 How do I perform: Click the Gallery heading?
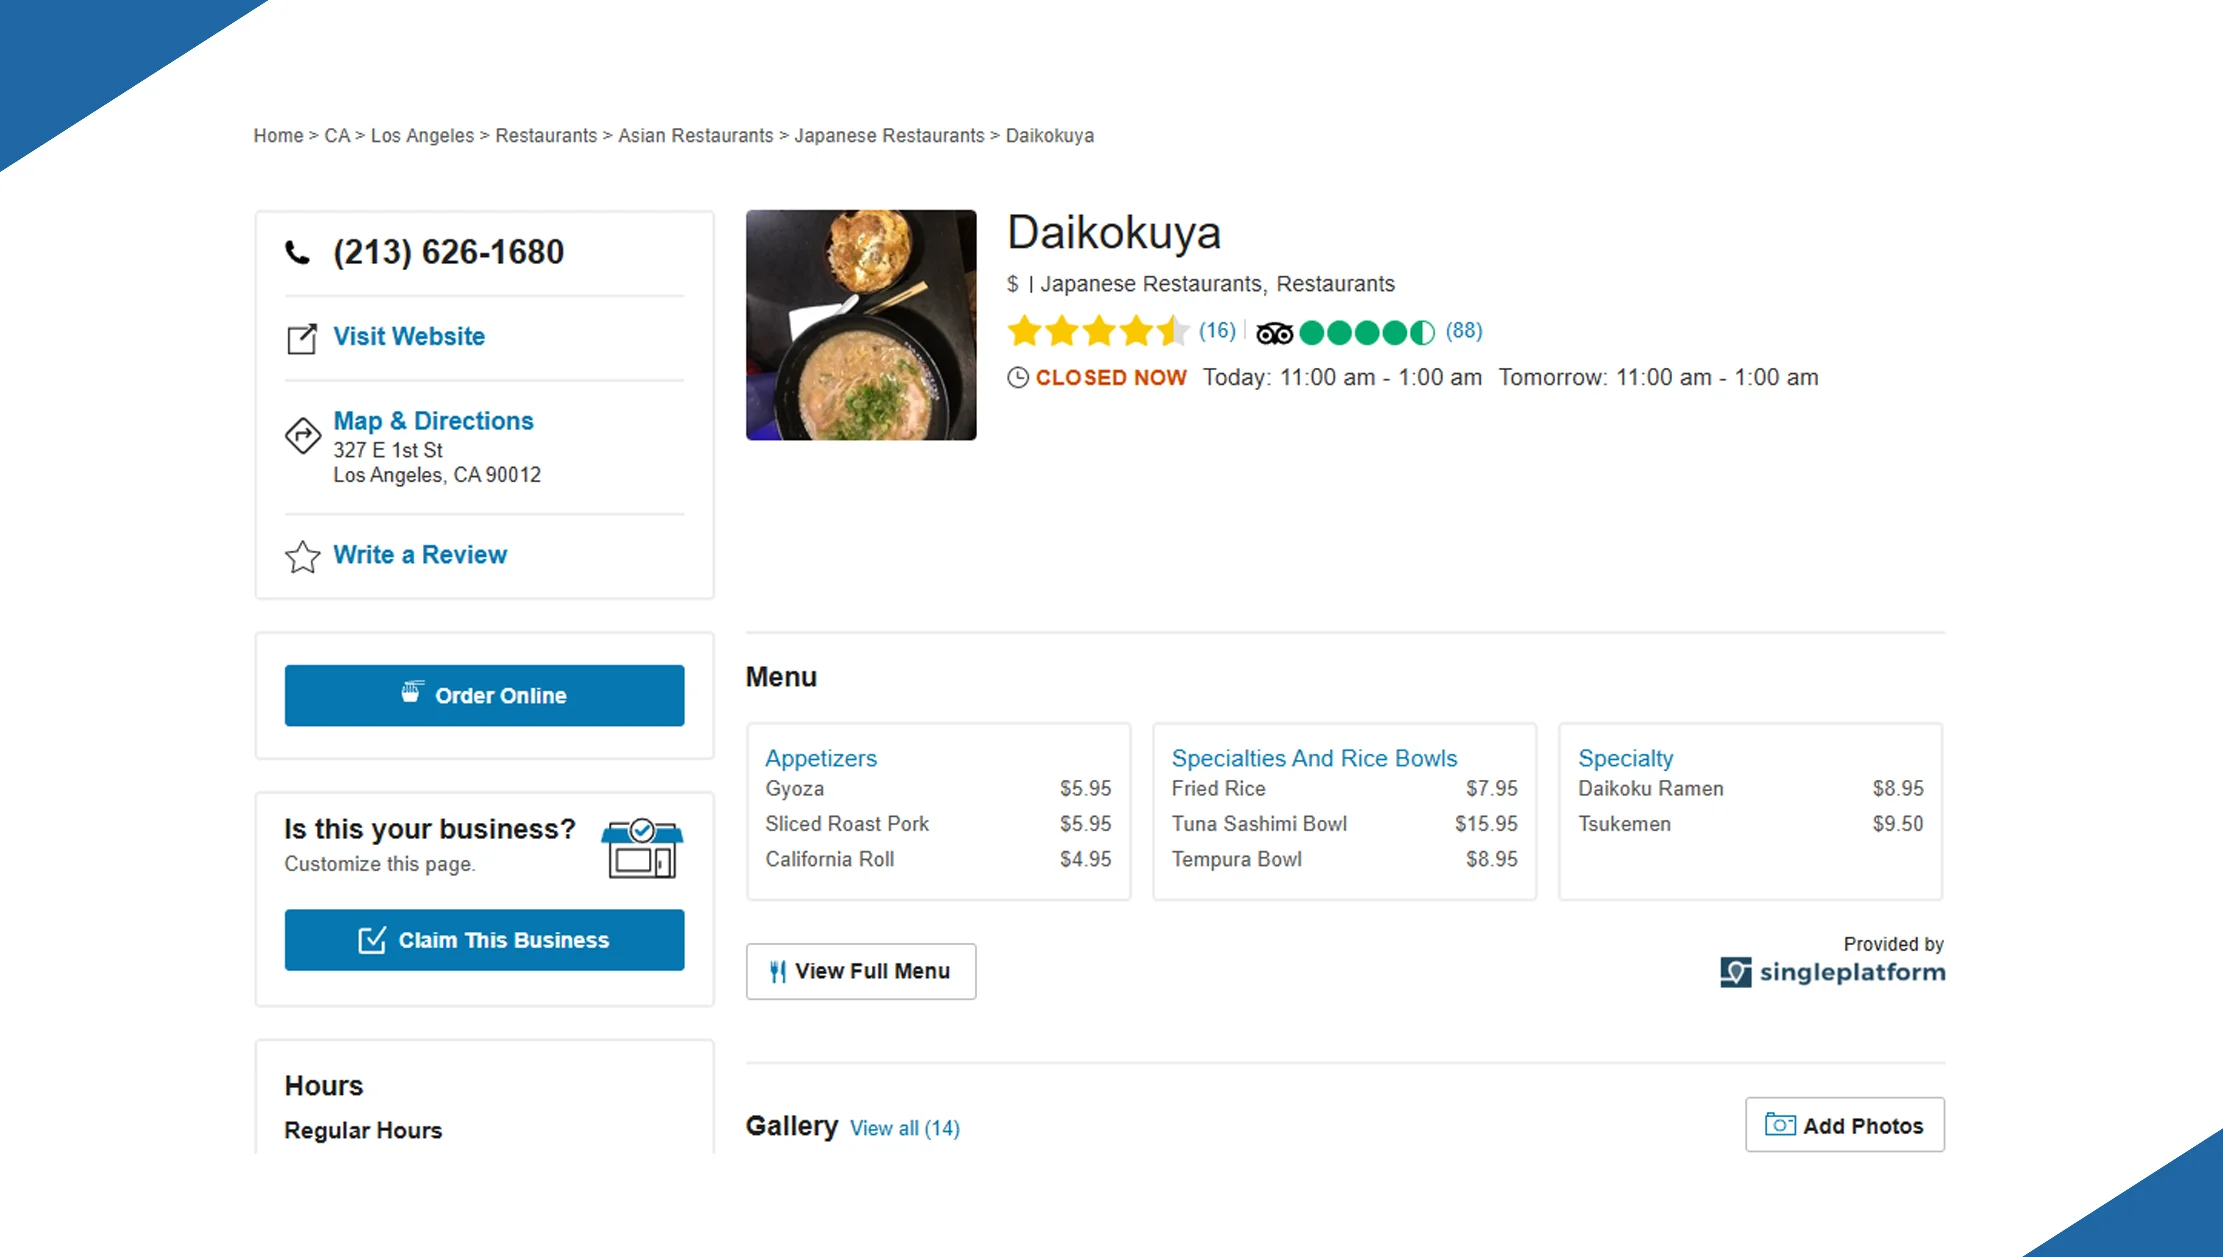[x=792, y=1126]
